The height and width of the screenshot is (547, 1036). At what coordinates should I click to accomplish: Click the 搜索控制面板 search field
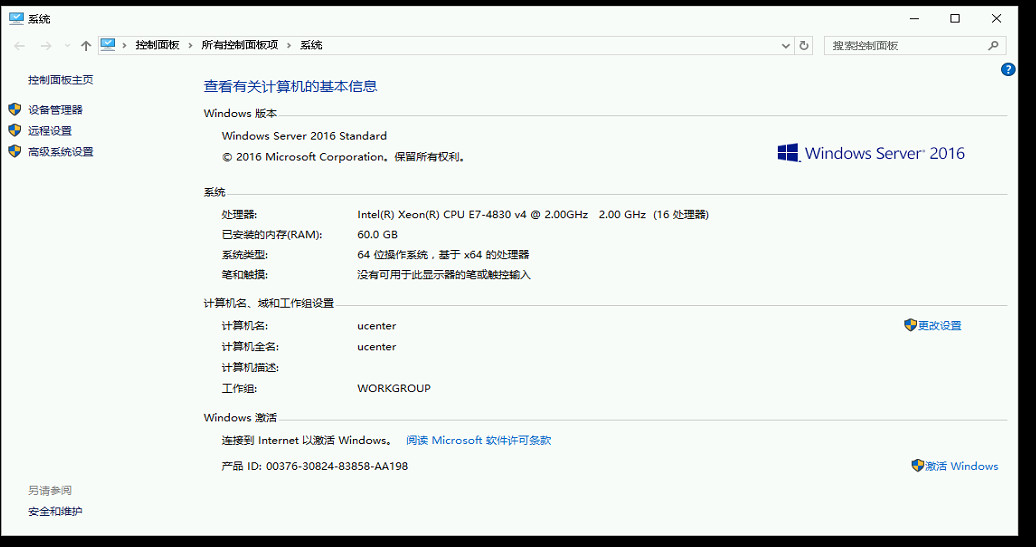point(915,46)
